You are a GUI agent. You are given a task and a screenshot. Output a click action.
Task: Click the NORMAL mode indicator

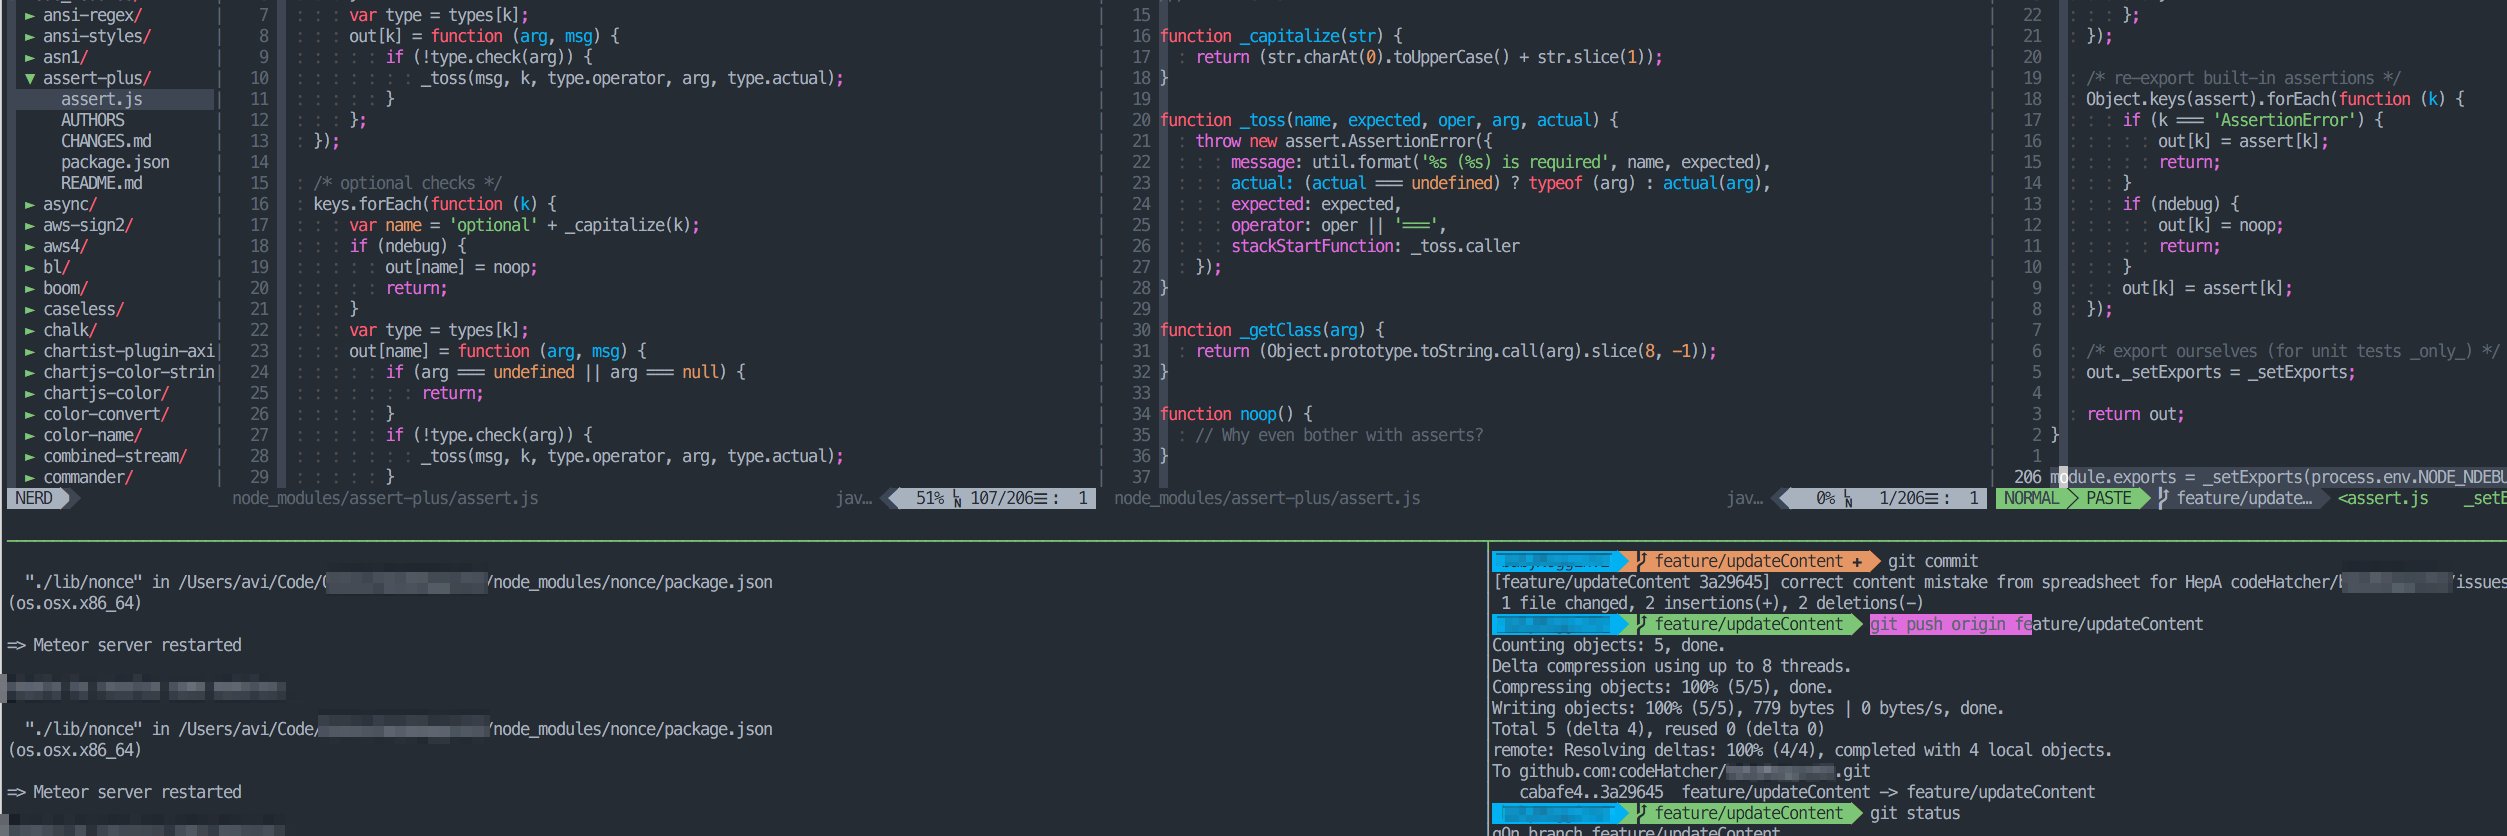click(x=2031, y=498)
